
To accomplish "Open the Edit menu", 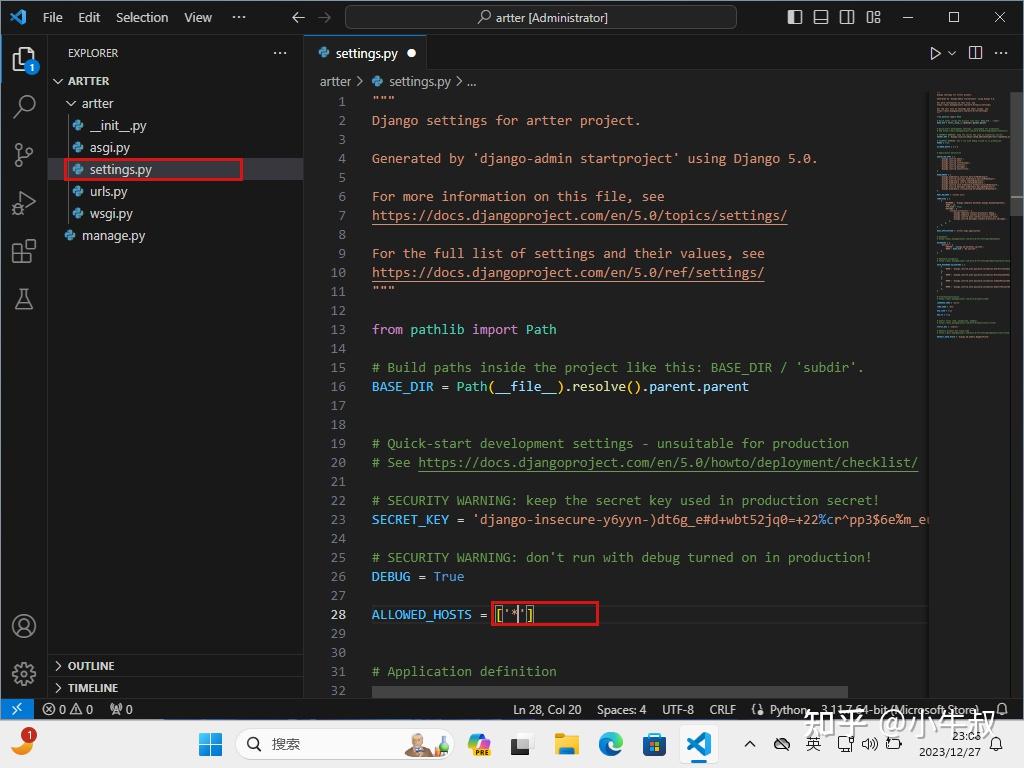I will pos(88,16).
